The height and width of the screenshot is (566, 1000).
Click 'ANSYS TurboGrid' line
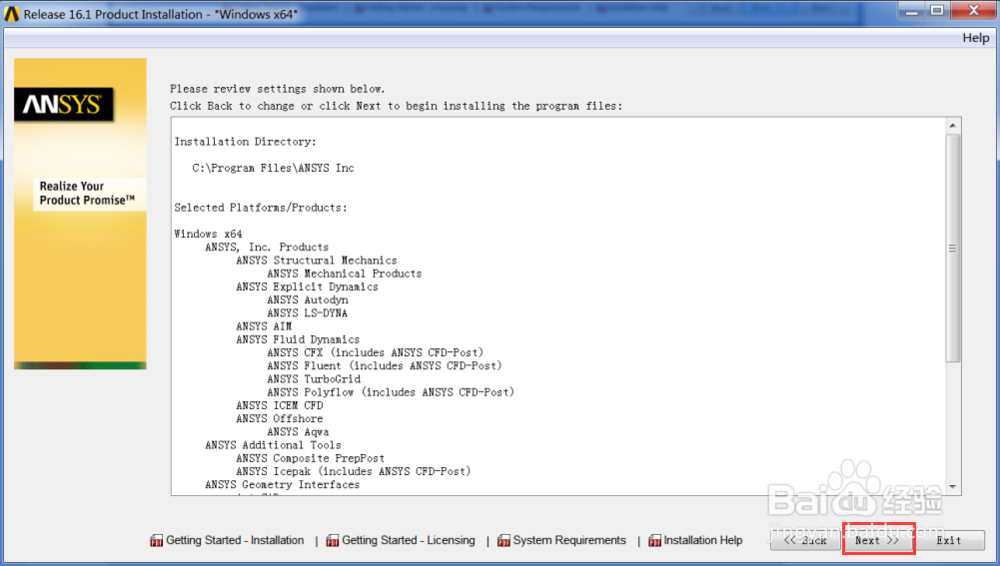(x=314, y=379)
